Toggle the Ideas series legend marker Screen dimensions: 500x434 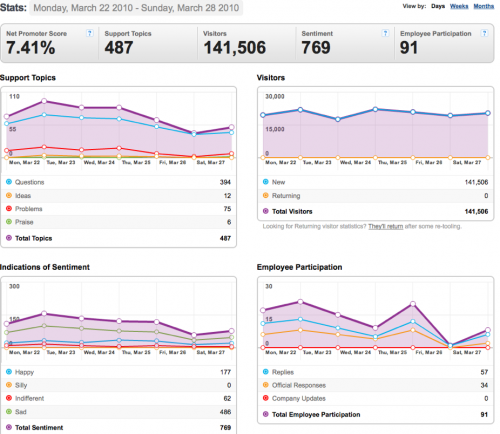[9, 195]
